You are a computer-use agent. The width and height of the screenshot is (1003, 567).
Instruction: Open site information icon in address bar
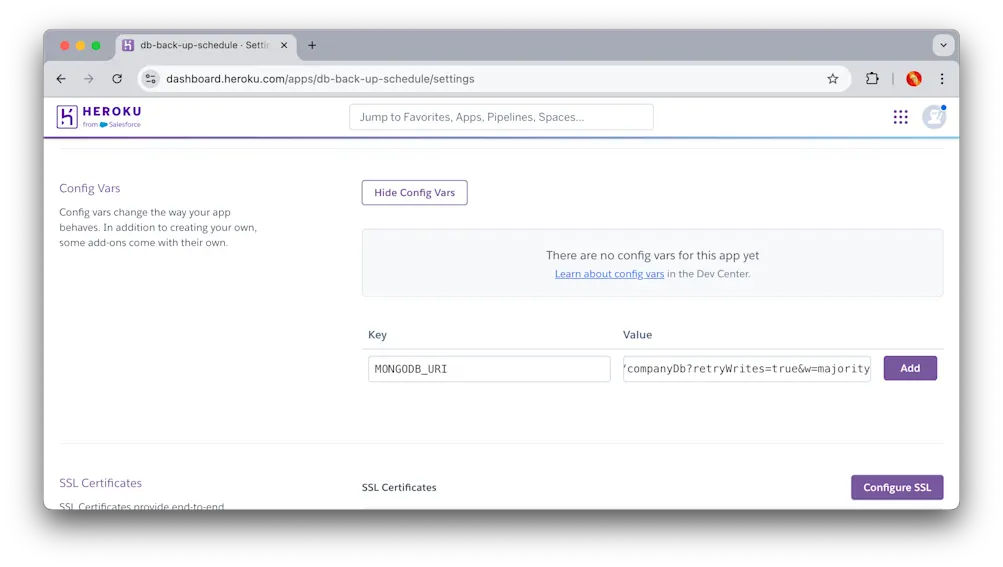tap(150, 79)
